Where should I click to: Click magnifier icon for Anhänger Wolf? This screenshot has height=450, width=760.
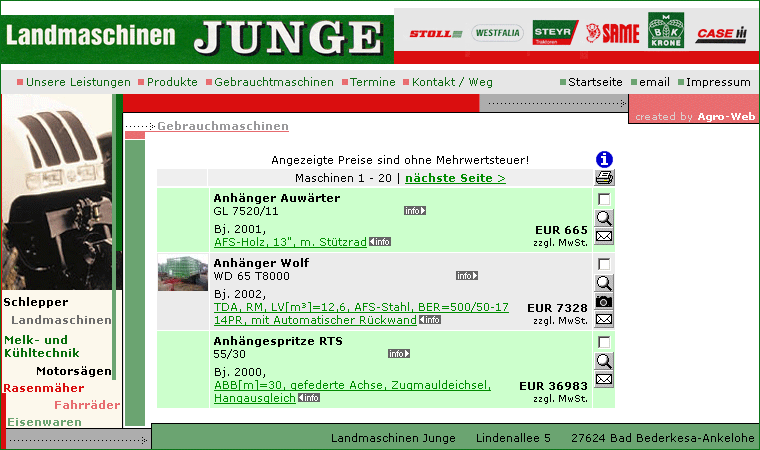pos(604,282)
